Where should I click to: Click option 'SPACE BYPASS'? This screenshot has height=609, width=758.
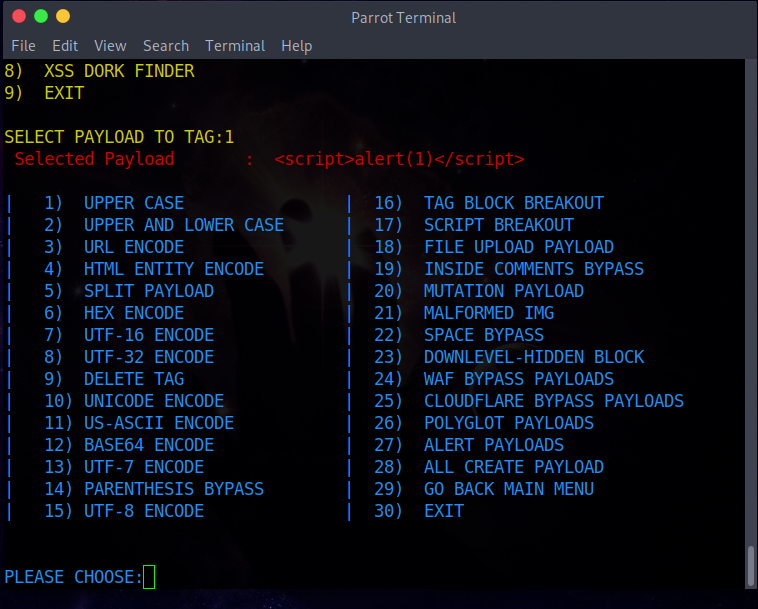click(x=484, y=335)
